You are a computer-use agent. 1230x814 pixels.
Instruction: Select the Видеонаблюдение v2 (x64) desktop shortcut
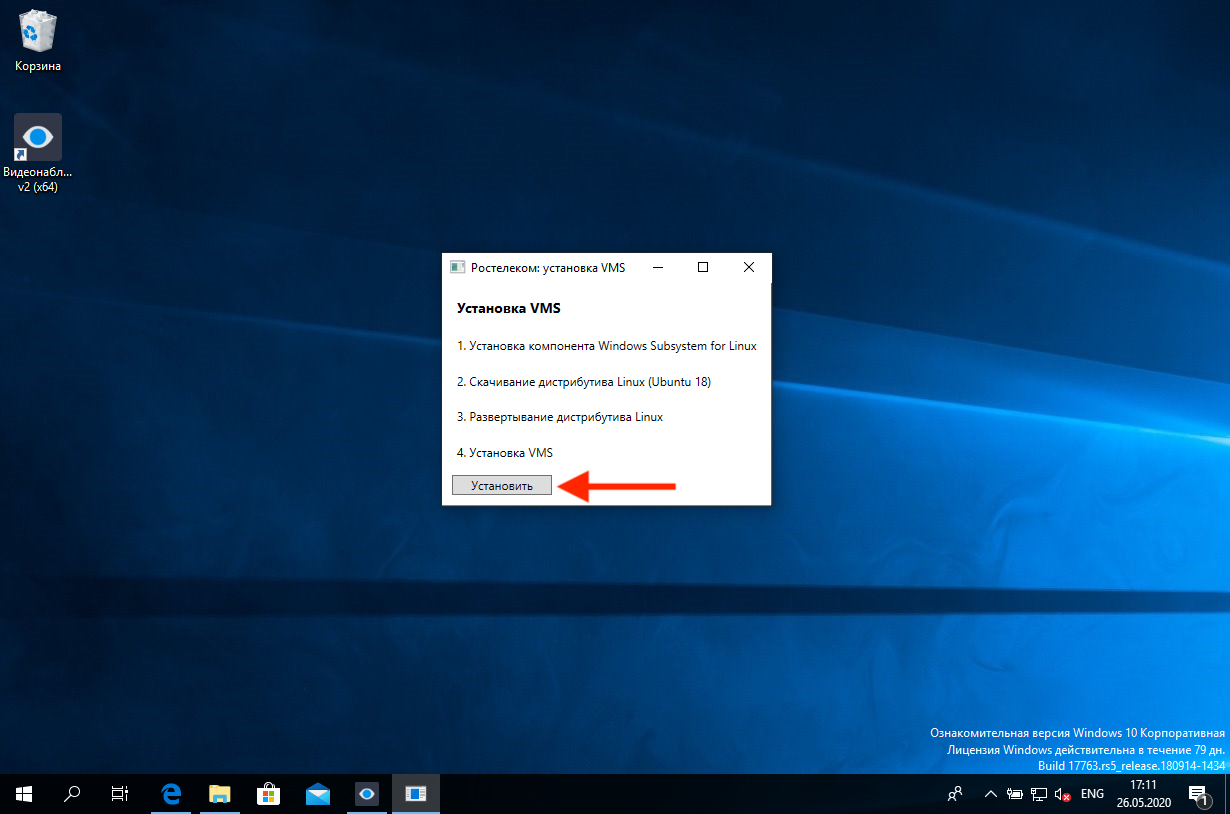click(38, 153)
